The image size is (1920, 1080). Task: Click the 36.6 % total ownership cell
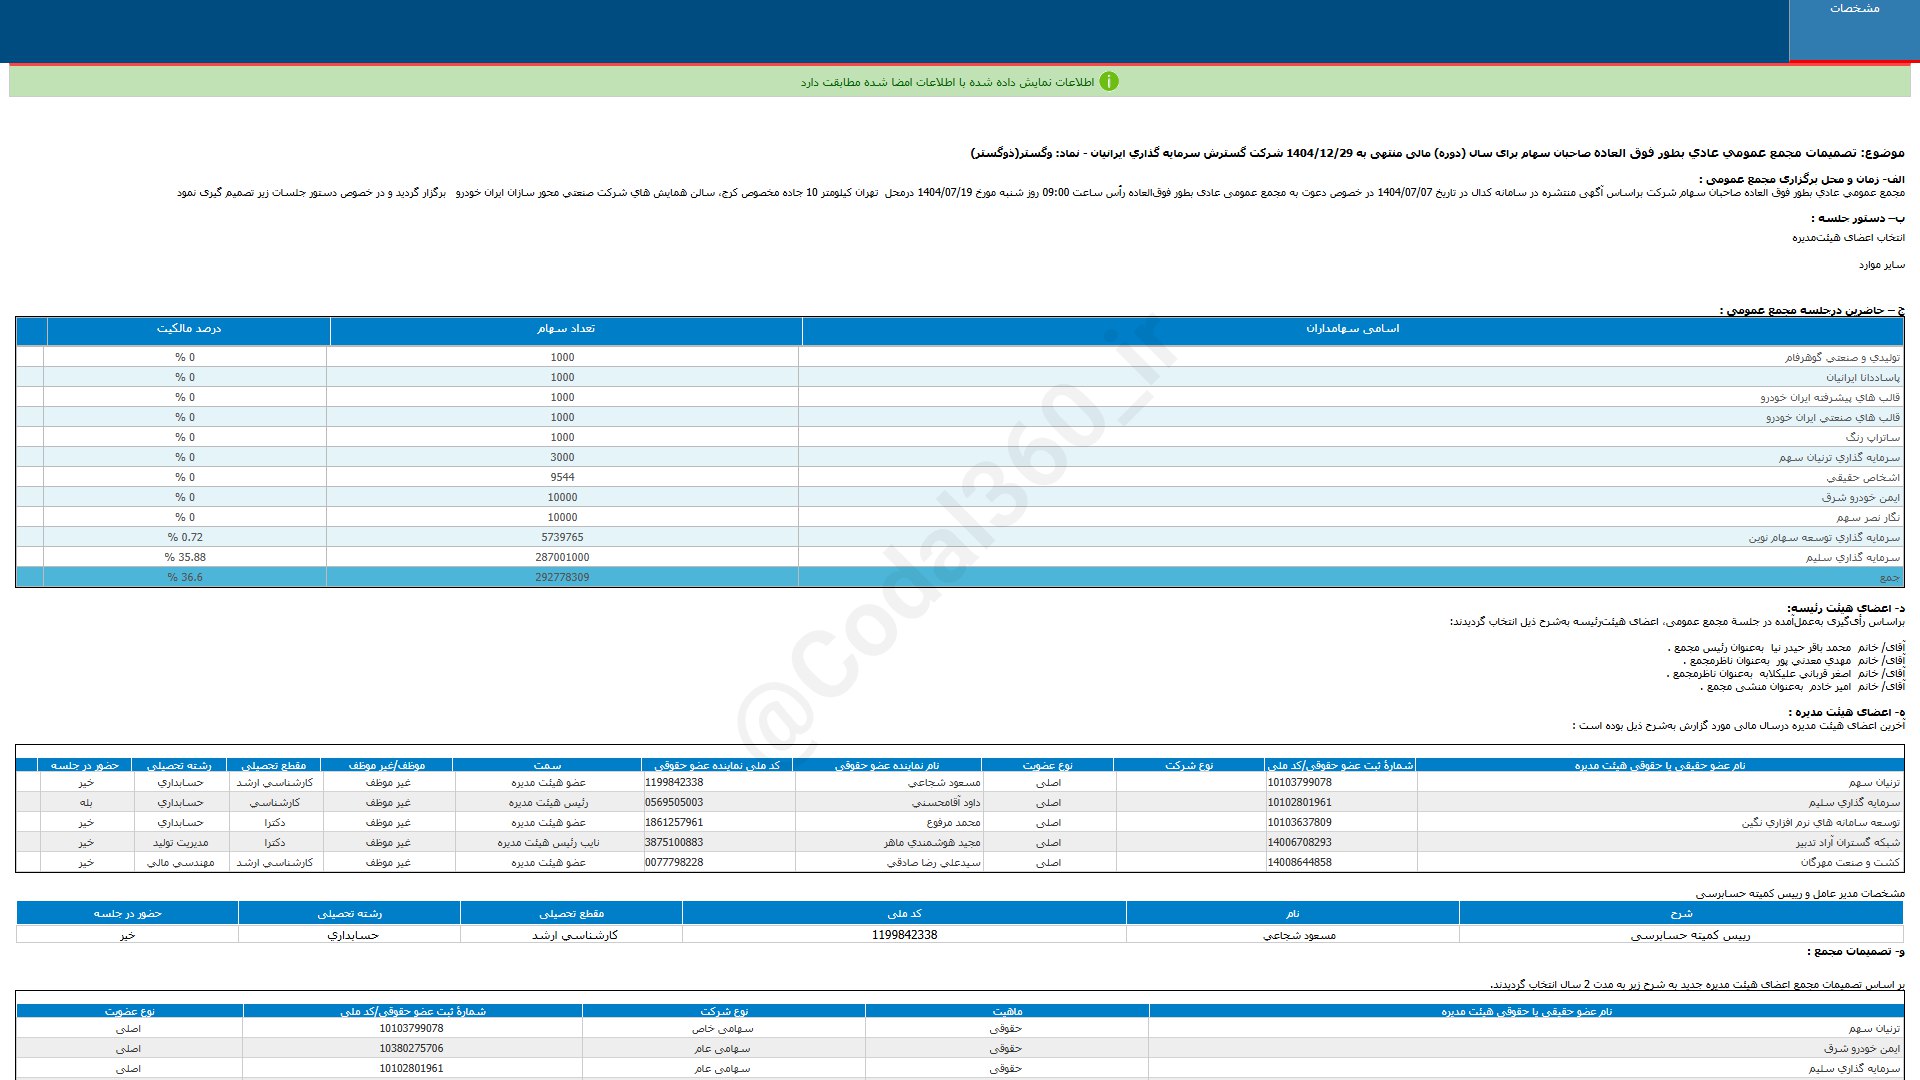point(185,577)
